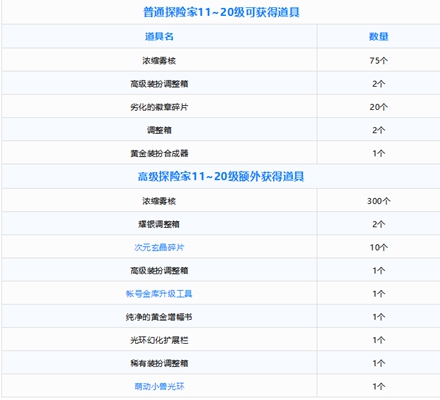Select the 光环幻化扩展栏 item name
The width and height of the screenshot is (440, 400).
pos(159,340)
